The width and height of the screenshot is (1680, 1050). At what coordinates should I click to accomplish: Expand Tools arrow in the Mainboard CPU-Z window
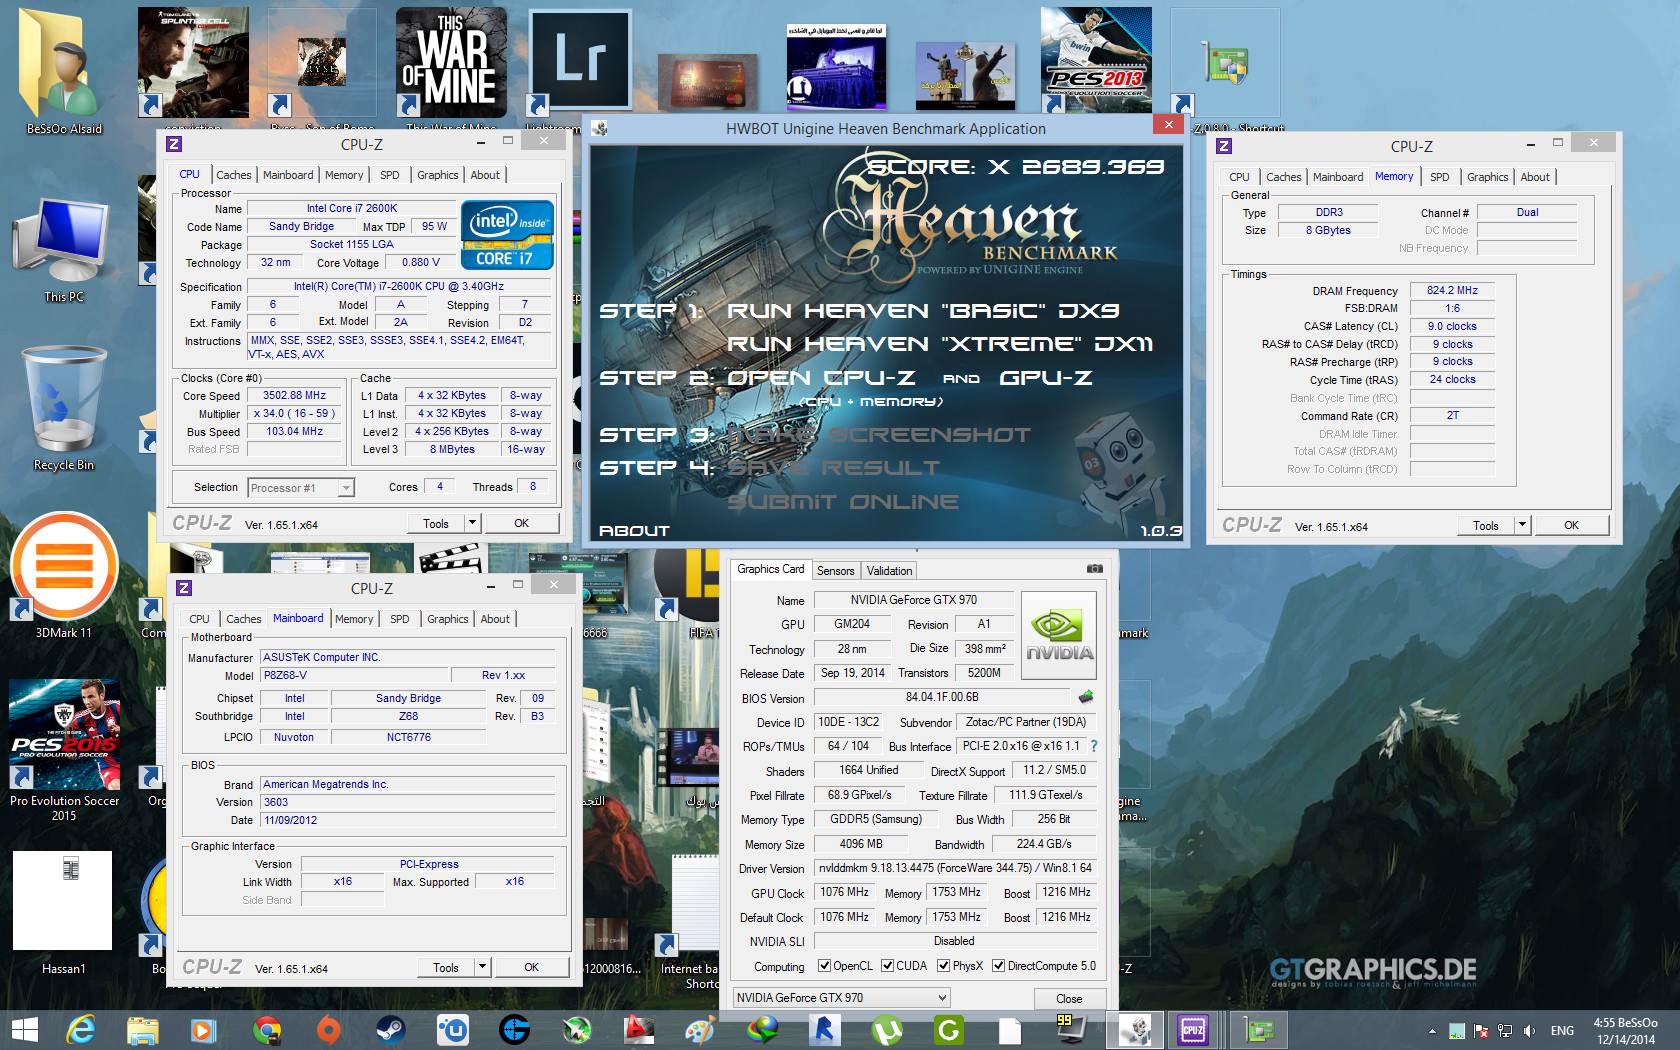point(483,967)
